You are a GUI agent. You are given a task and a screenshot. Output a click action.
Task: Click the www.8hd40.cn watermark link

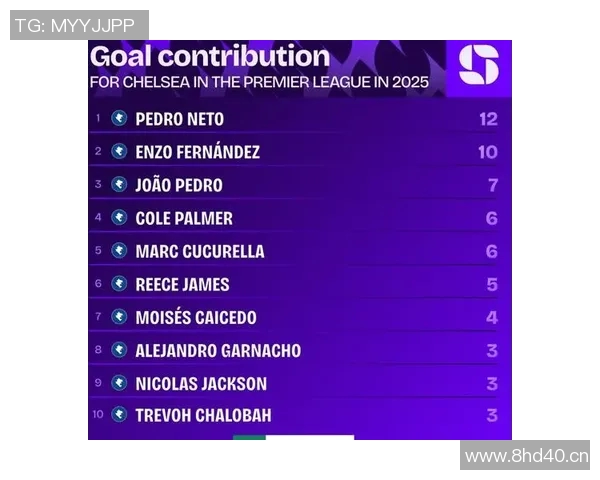point(526,456)
